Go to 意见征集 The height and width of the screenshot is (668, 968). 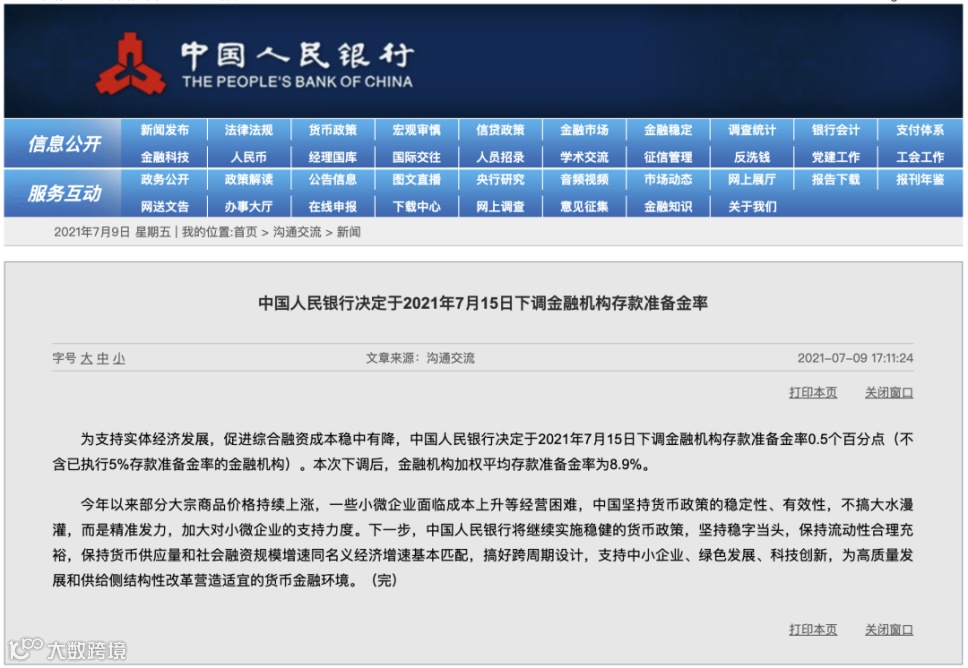584,206
